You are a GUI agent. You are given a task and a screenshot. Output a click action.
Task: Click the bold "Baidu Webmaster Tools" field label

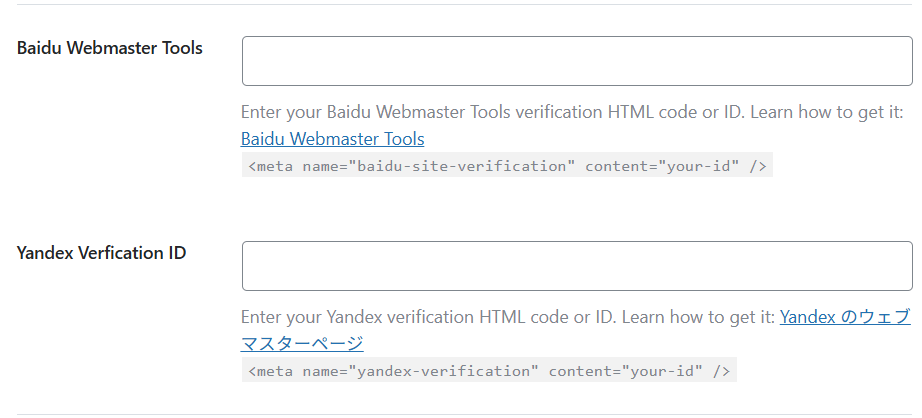click(x=110, y=48)
